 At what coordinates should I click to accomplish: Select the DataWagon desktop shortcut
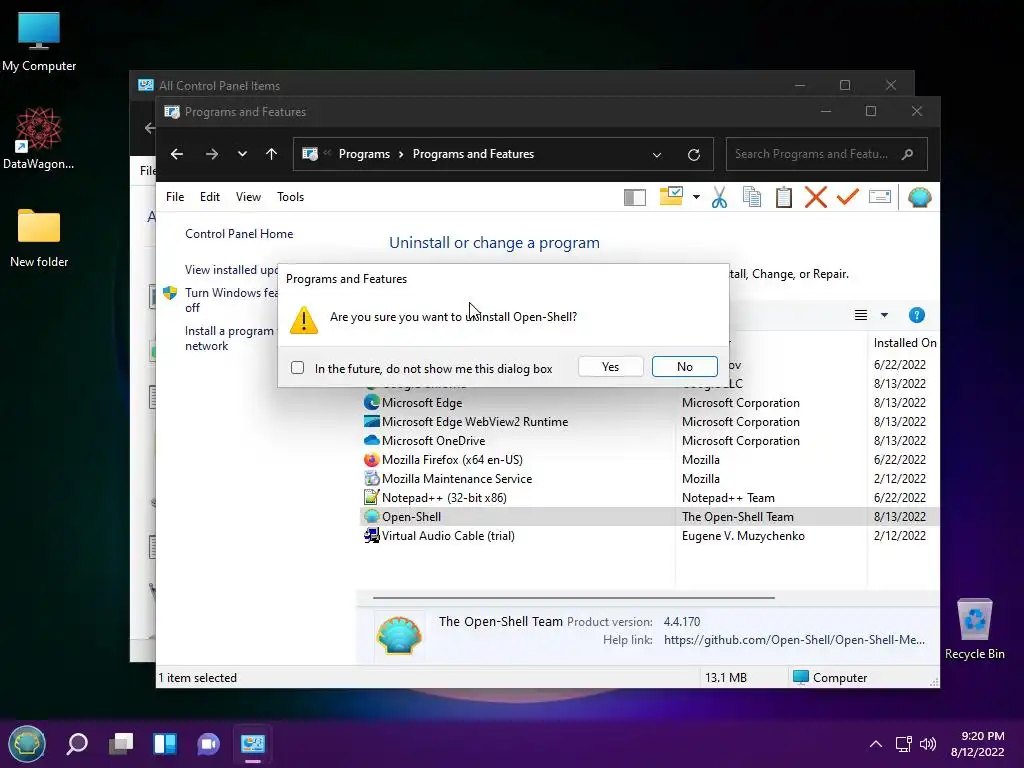tap(39, 138)
